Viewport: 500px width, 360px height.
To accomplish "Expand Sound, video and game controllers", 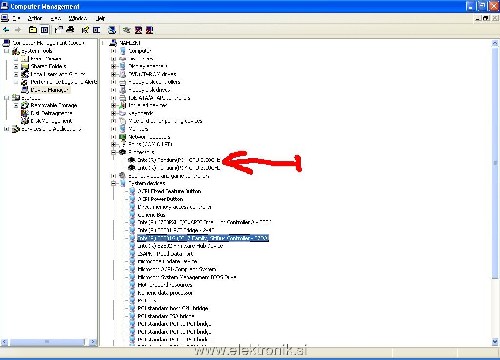I will coord(114,176).
